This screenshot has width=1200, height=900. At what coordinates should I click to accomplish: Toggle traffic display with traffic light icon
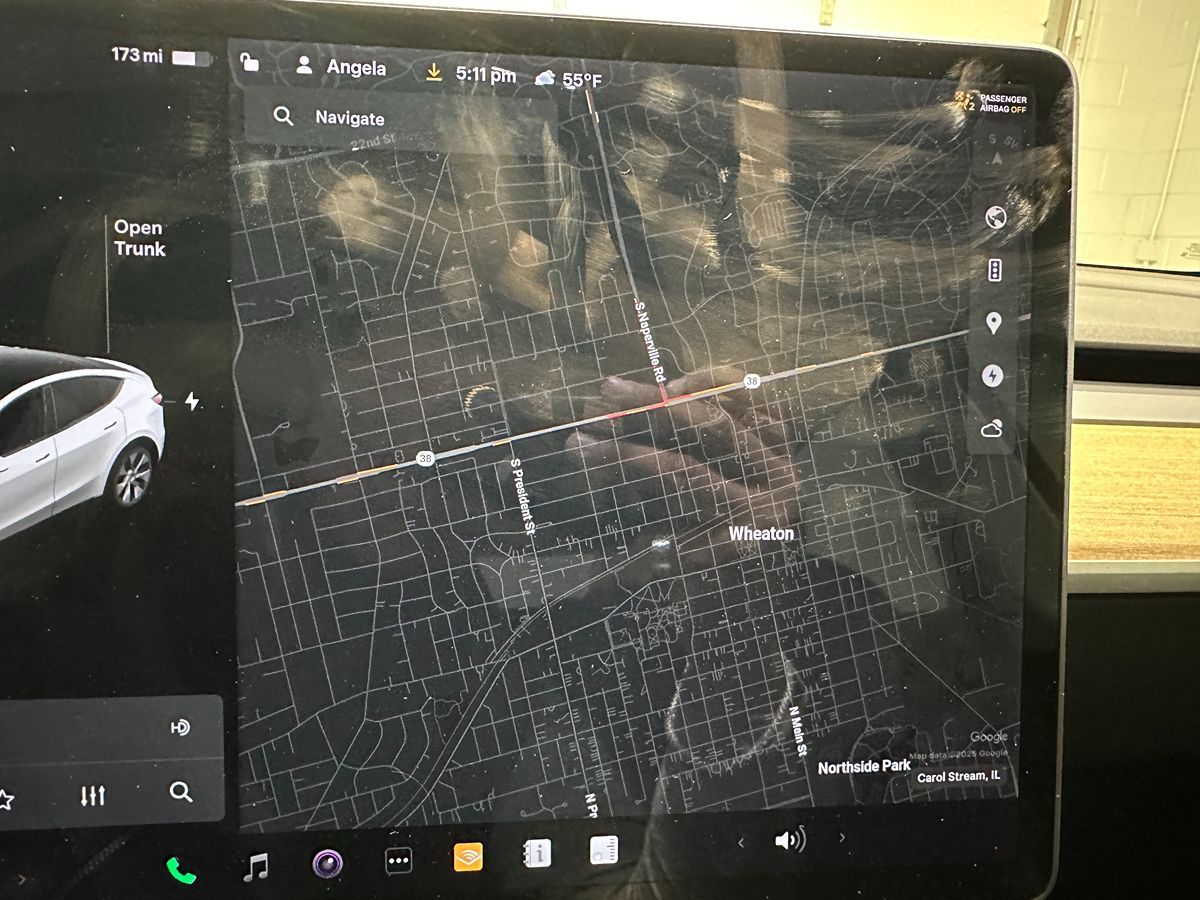[995, 270]
